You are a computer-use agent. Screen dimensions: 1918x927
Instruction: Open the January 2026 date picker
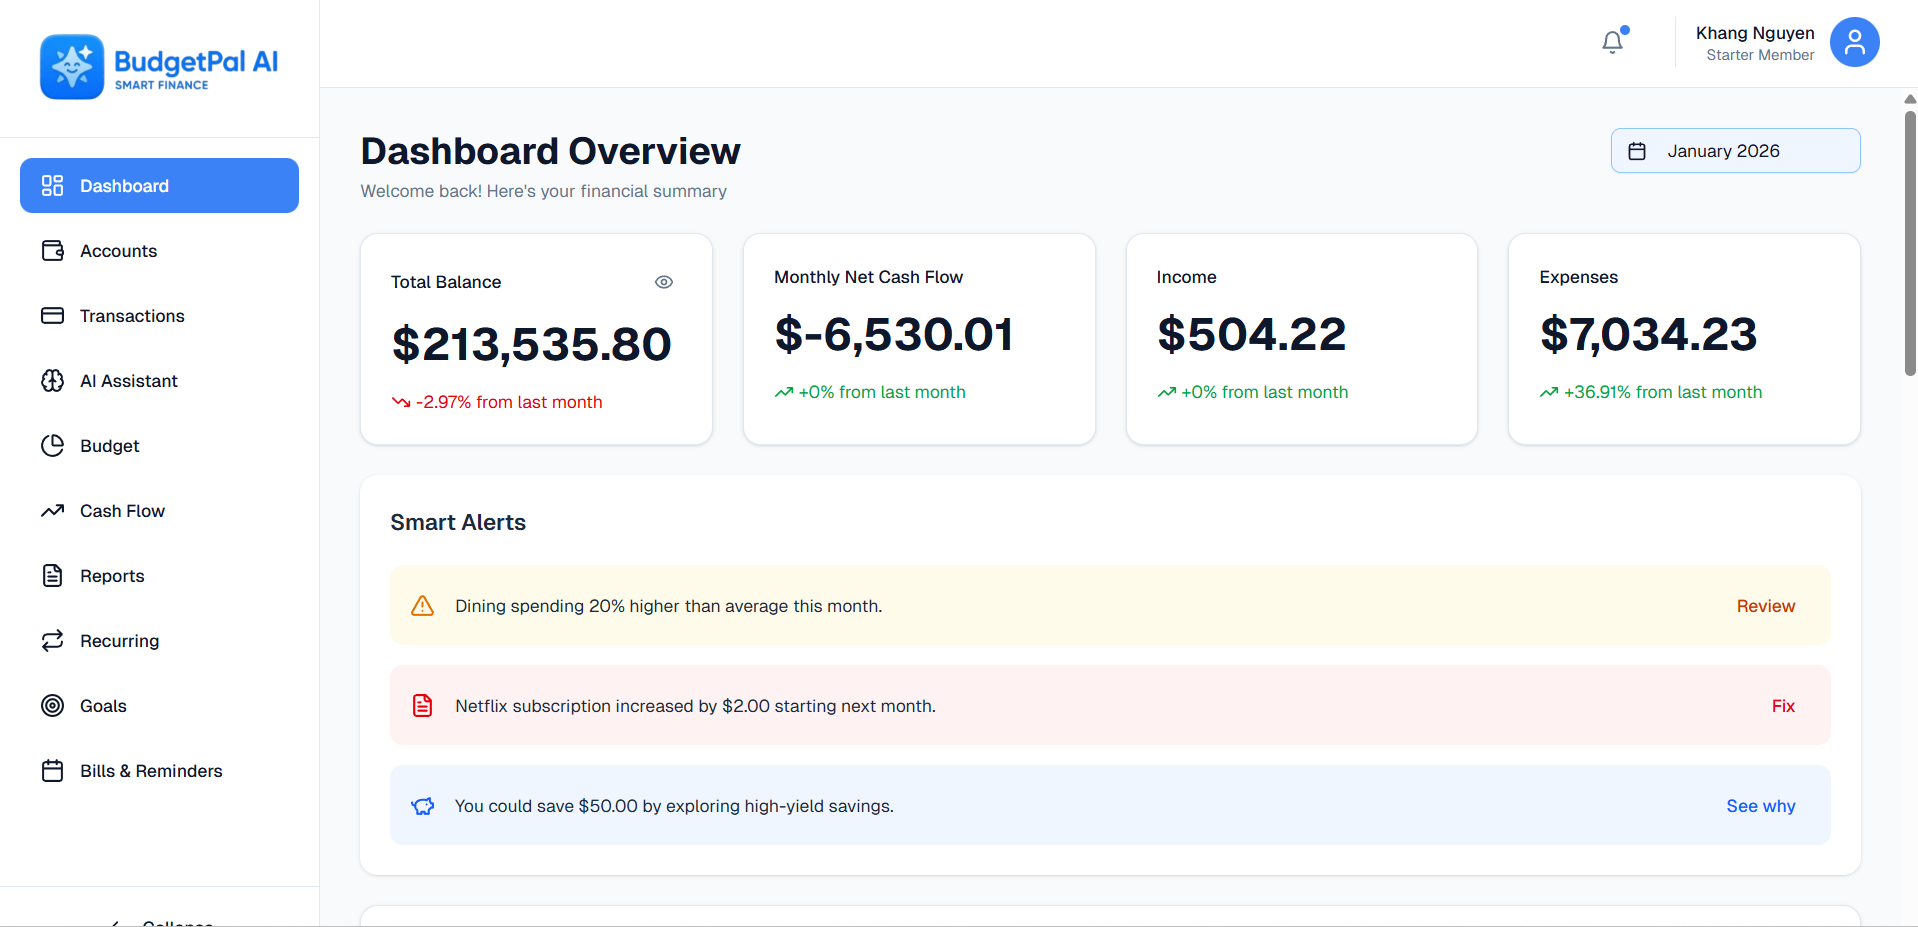coord(1734,150)
